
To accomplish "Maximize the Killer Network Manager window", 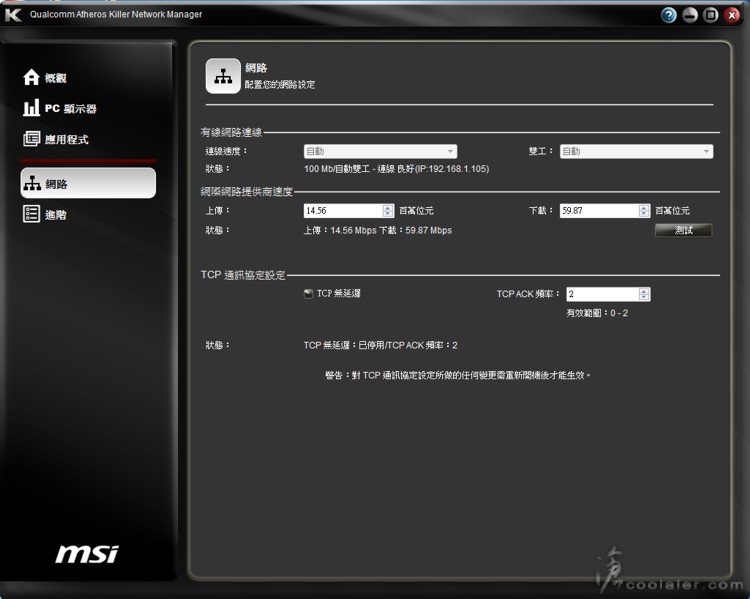I will tap(711, 15).
